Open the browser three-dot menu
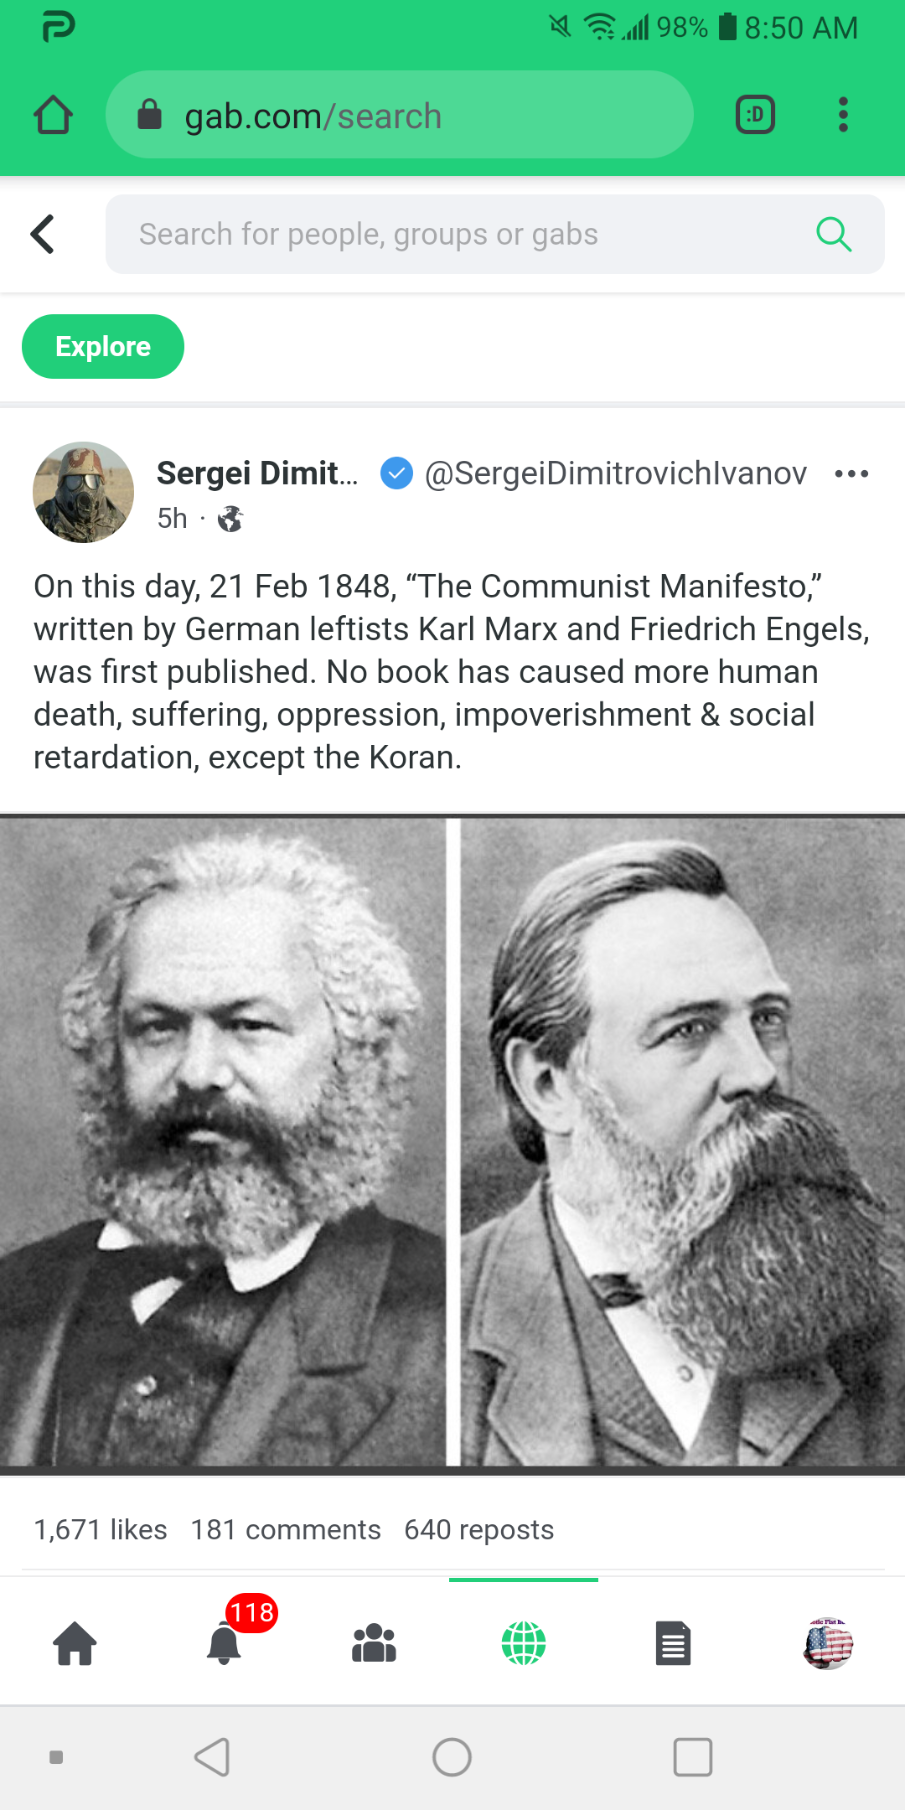The width and height of the screenshot is (905, 1810). coord(843,115)
